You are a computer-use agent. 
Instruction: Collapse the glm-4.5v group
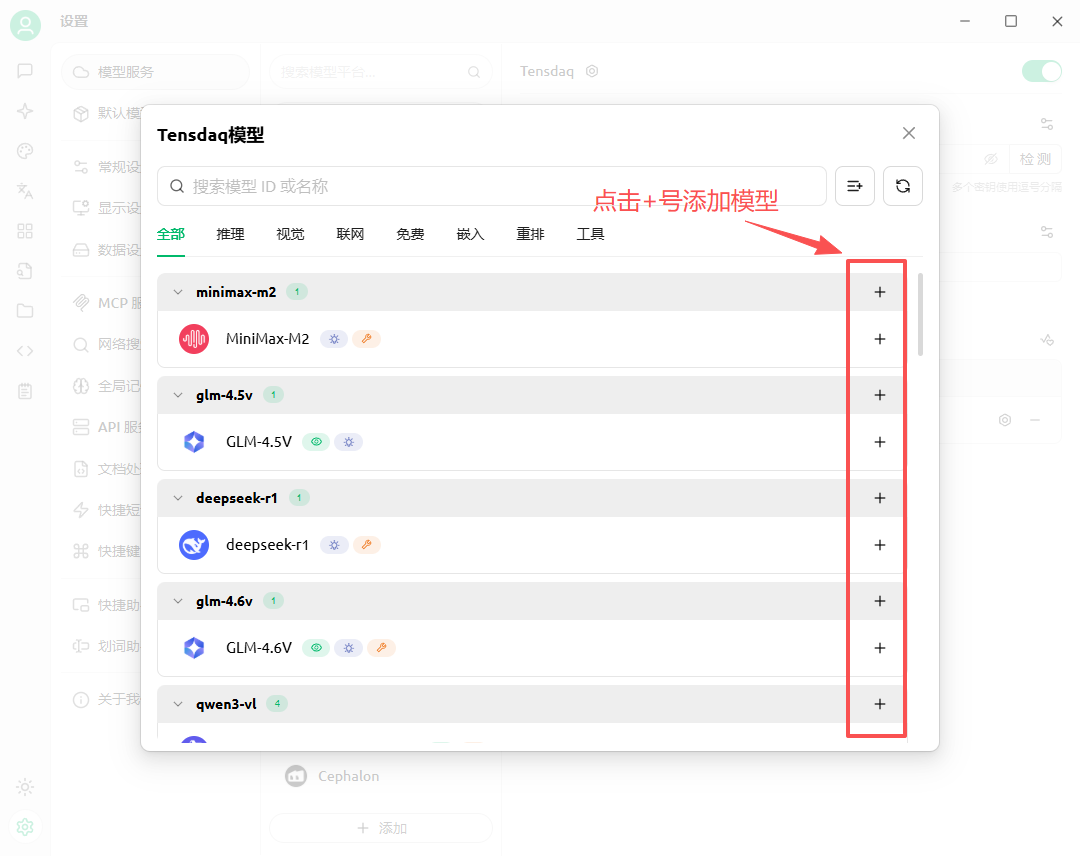(x=178, y=395)
